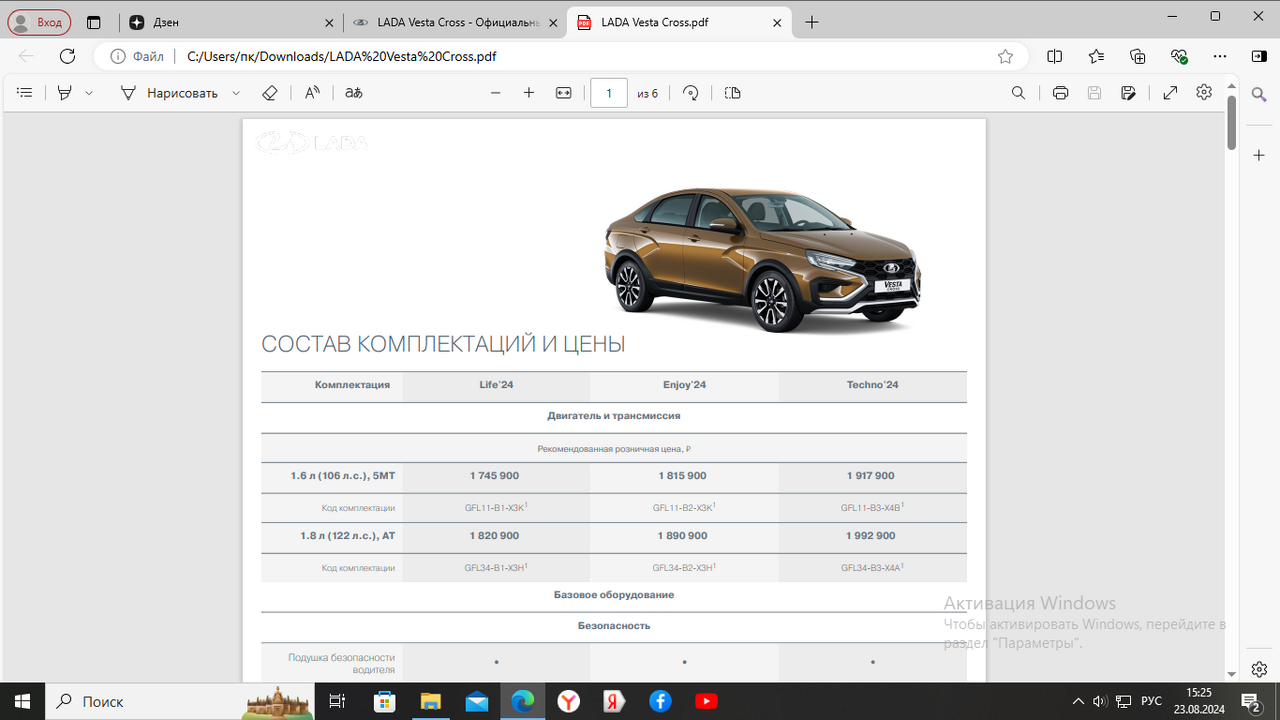Image resolution: width=1280 pixels, height=720 pixels.
Task: Open the favorites list
Action: 1096,56
